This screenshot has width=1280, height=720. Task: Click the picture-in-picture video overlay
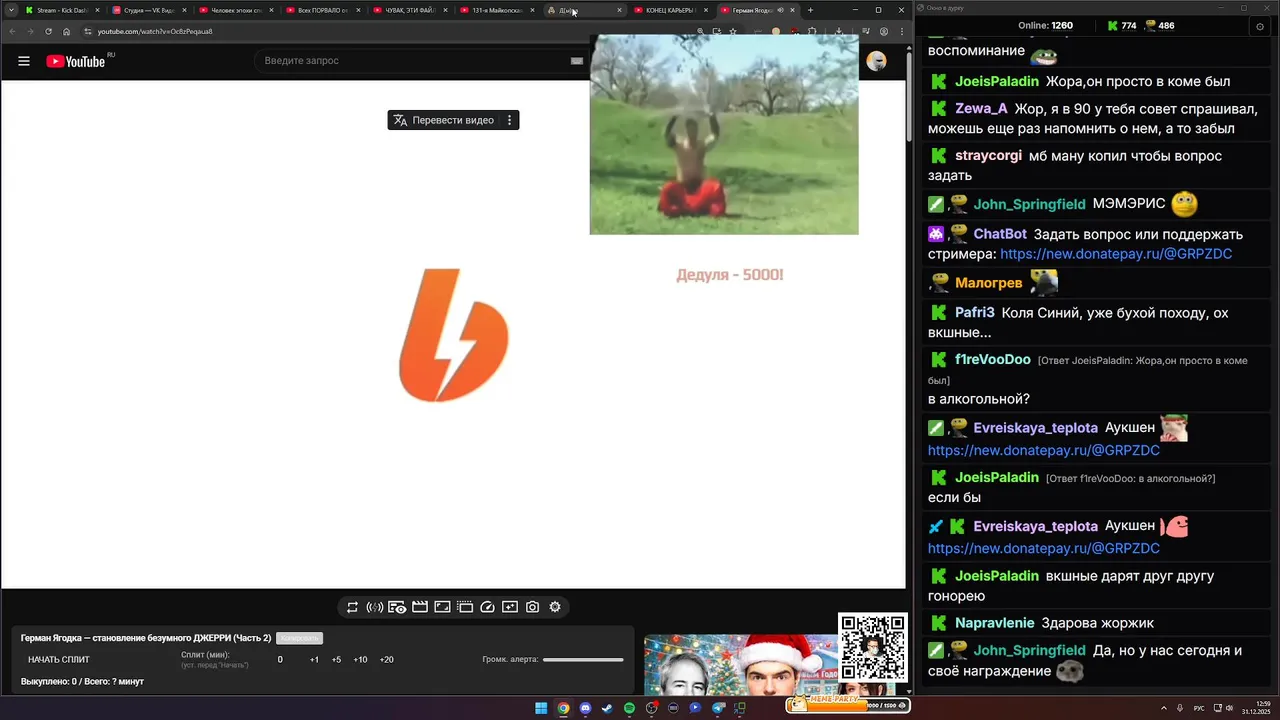(724, 135)
